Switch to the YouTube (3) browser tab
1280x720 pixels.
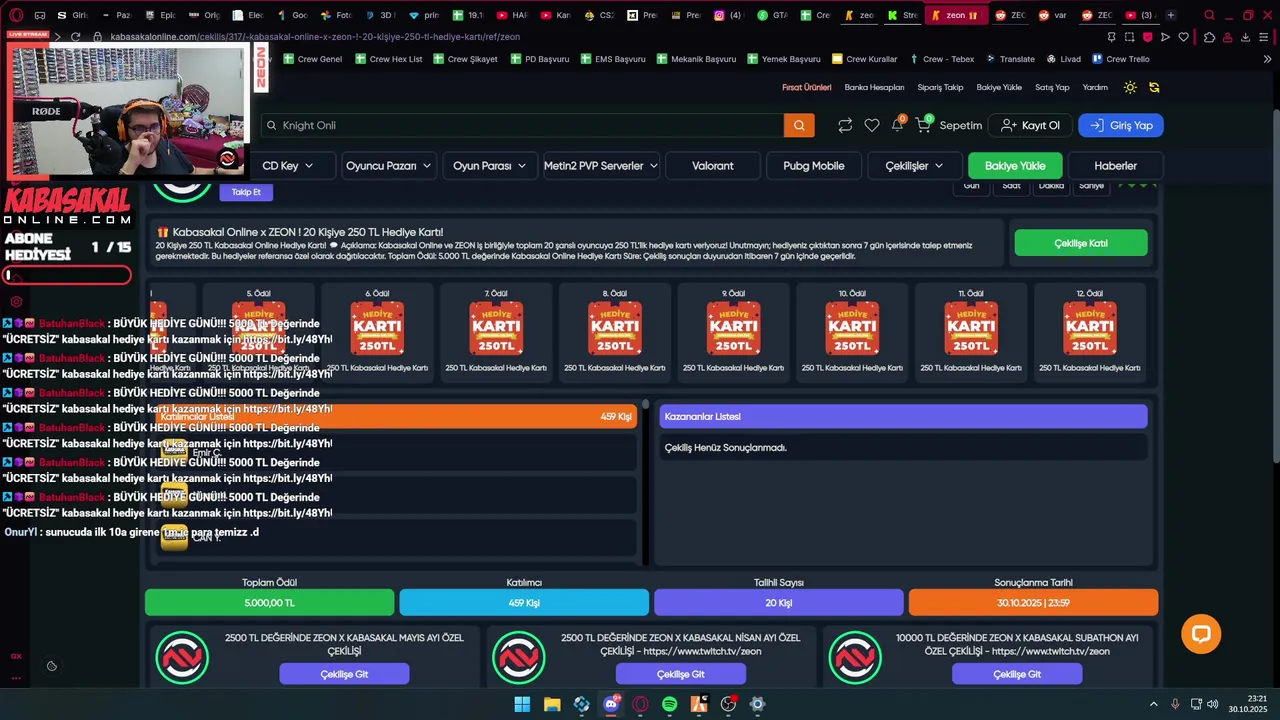[1140, 15]
